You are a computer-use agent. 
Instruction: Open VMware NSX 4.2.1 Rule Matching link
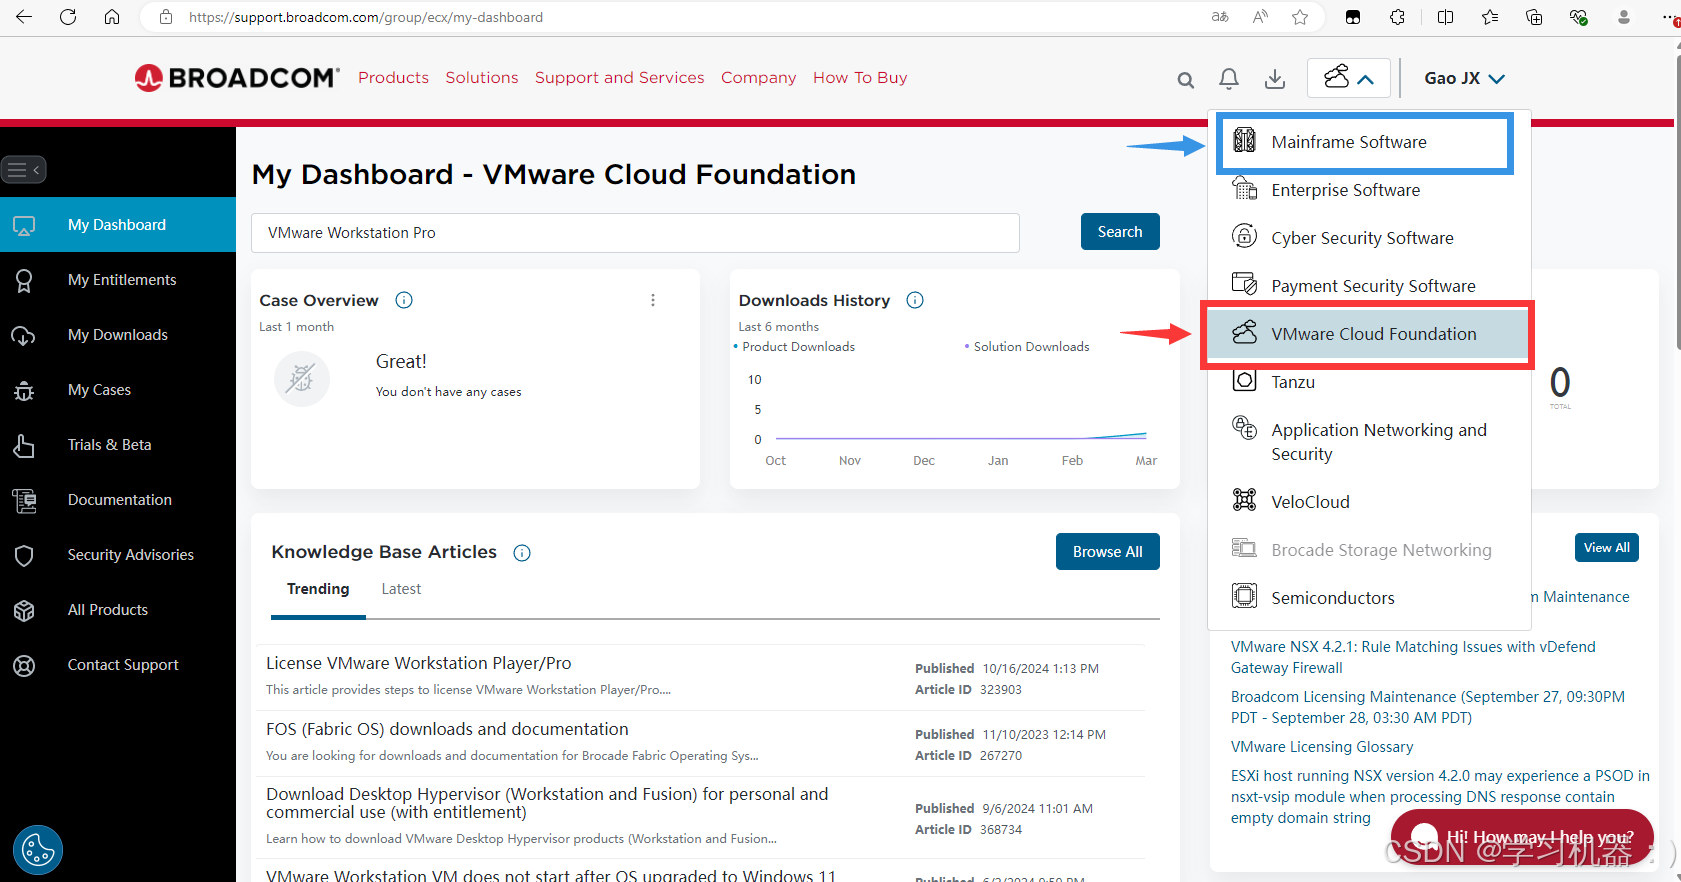(1413, 657)
